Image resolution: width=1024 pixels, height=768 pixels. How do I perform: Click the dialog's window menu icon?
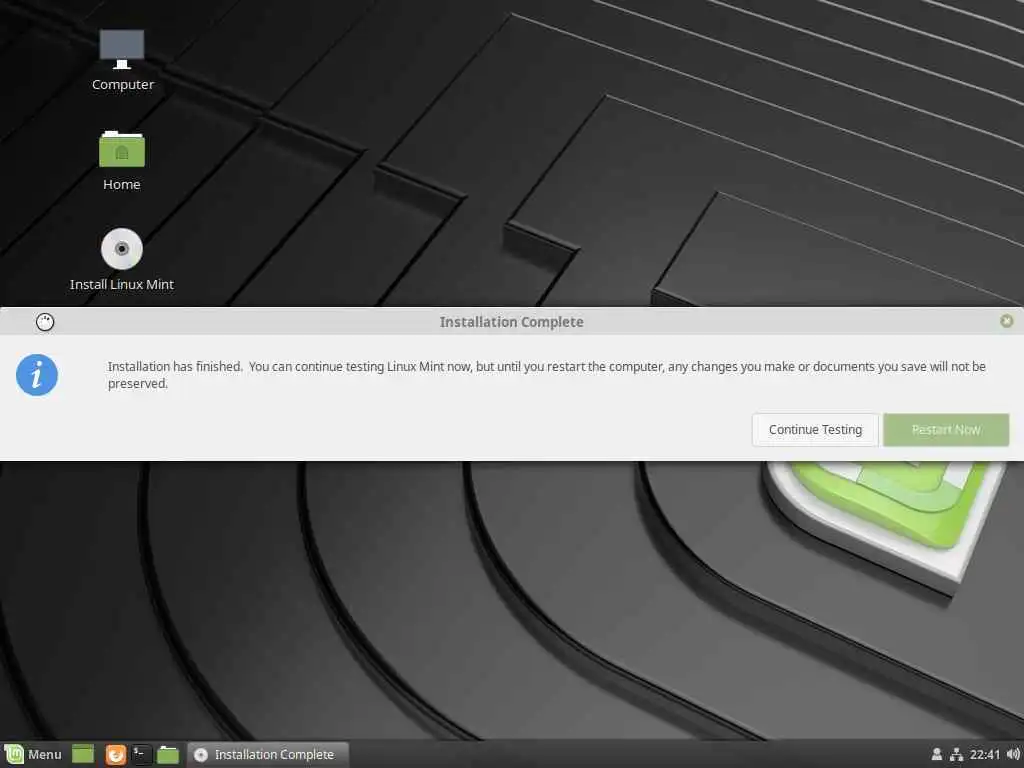pos(45,322)
